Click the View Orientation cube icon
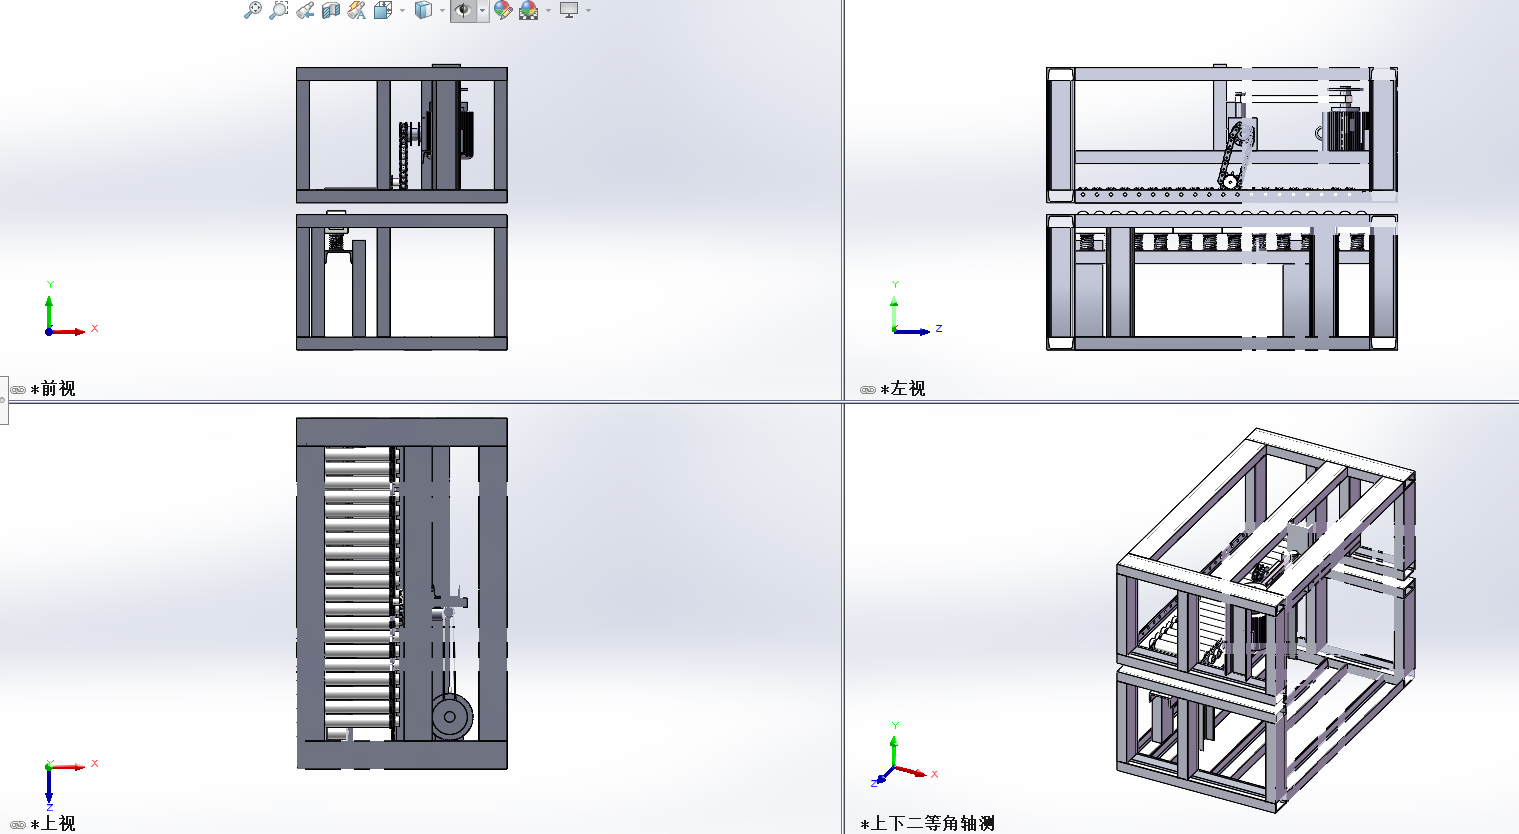 point(382,10)
